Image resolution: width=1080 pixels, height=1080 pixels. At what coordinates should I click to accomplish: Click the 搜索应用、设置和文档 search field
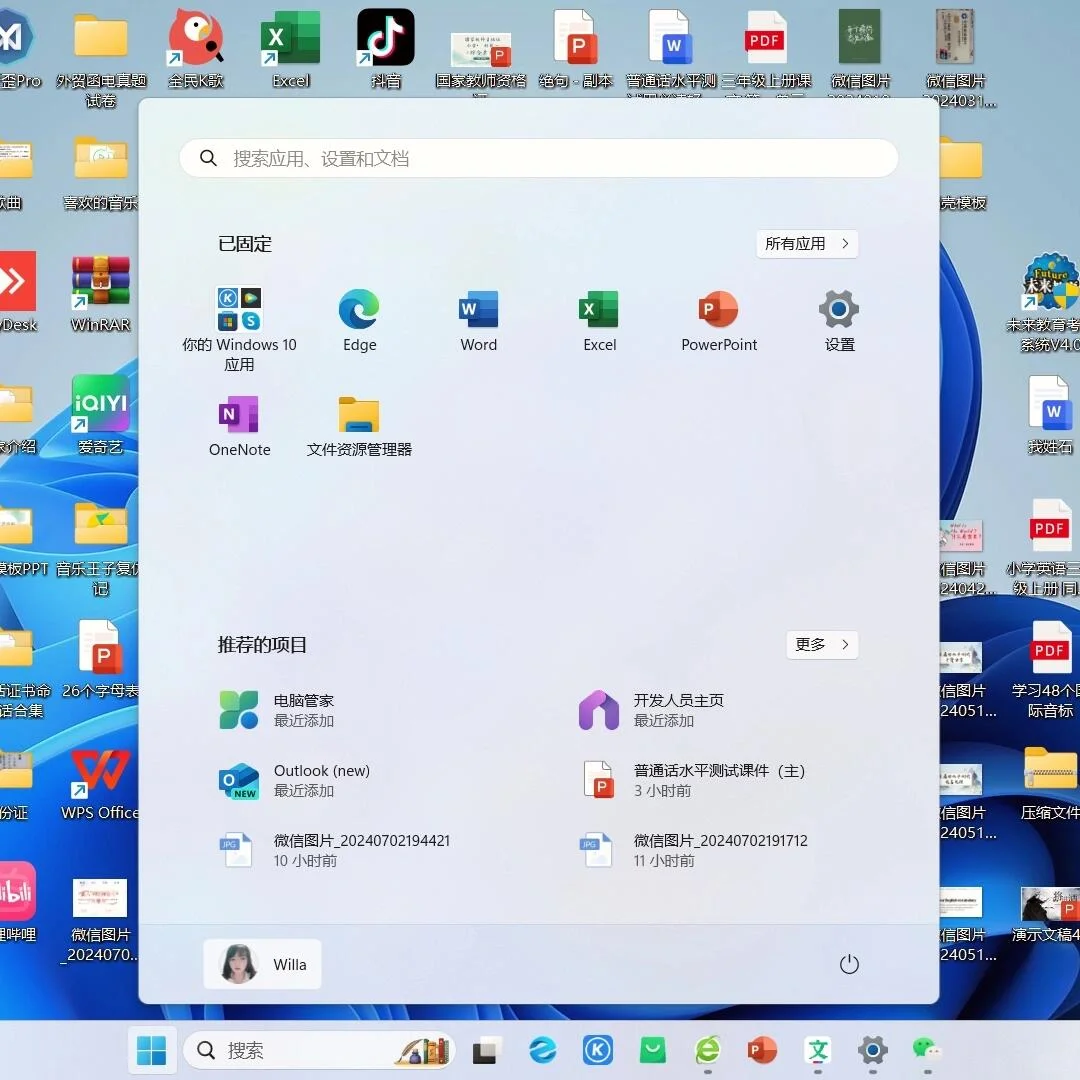pyautogui.click(x=539, y=157)
